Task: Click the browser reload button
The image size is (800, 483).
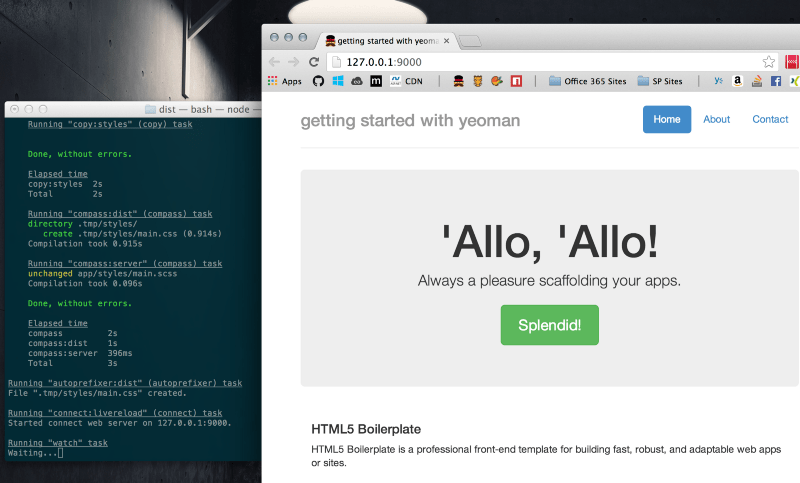Action: click(x=314, y=61)
